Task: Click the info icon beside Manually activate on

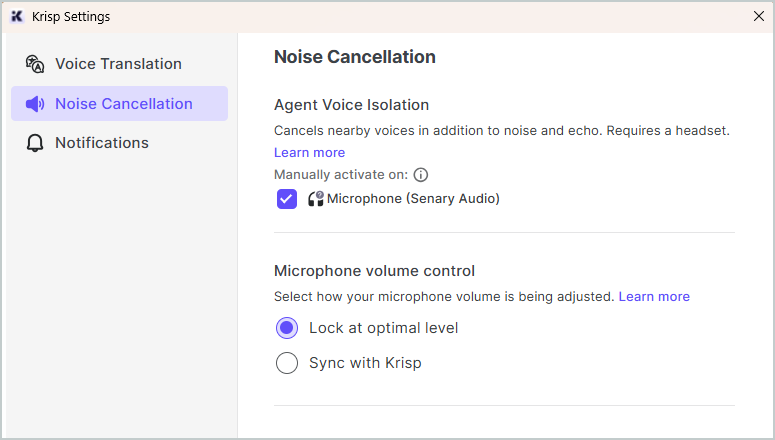Action: (x=421, y=175)
